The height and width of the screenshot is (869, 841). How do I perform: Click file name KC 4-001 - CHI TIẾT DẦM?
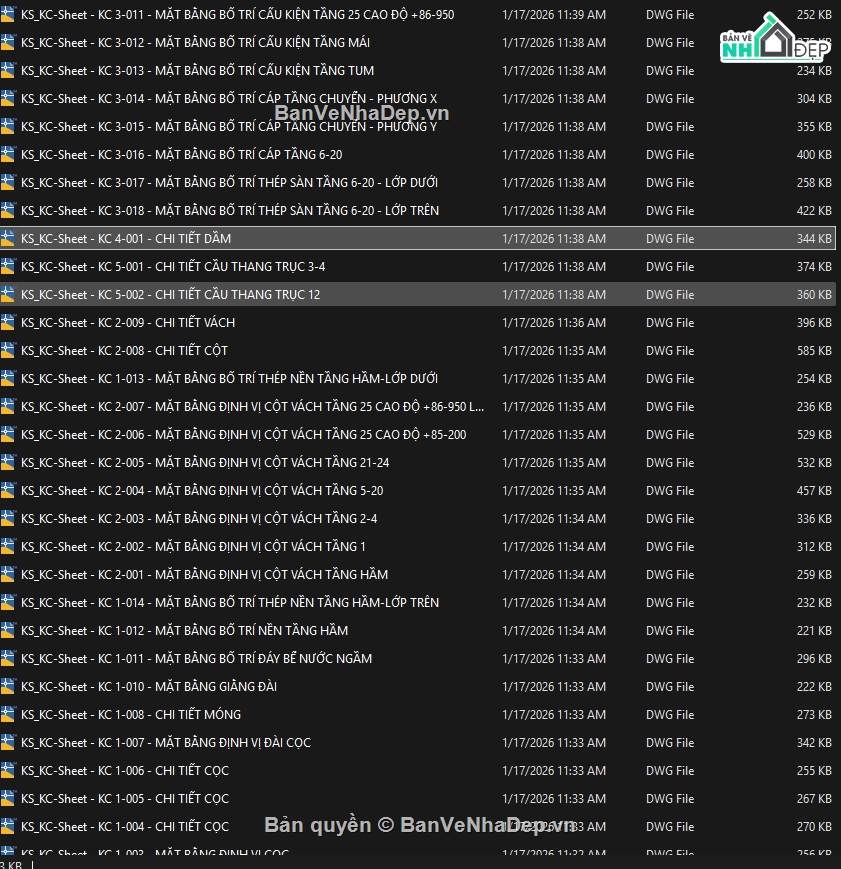pos(126,238)
